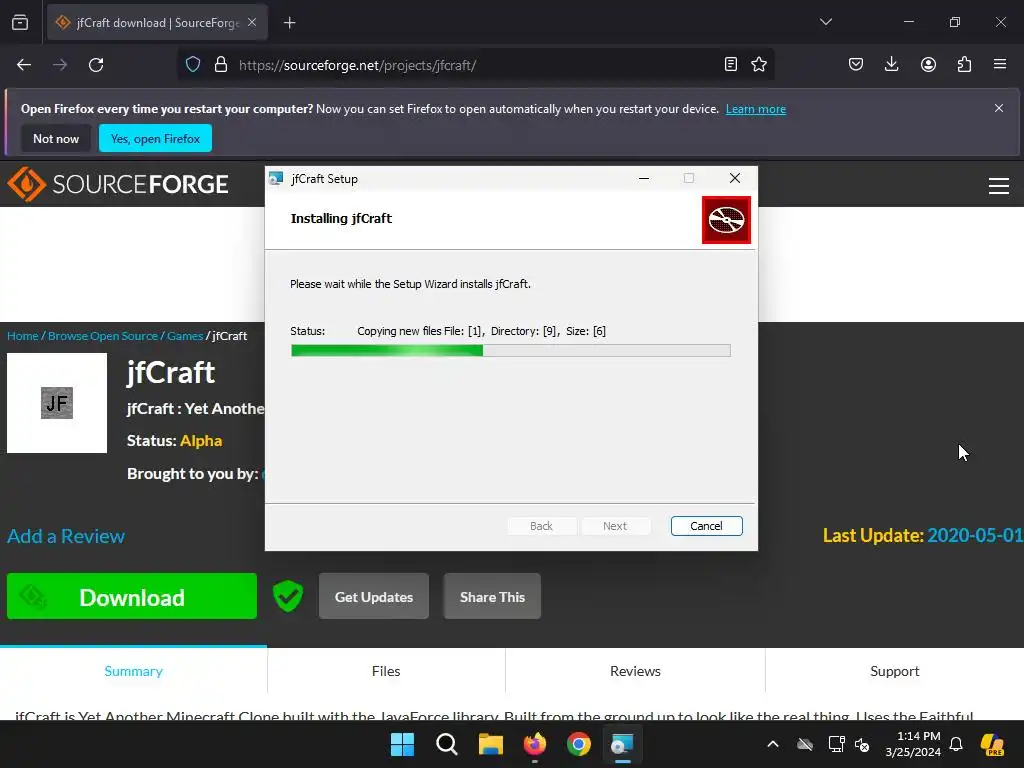Open Windows taskbar Search
1024x768 pixels.
pyautogui.click(x=447, y=744)
